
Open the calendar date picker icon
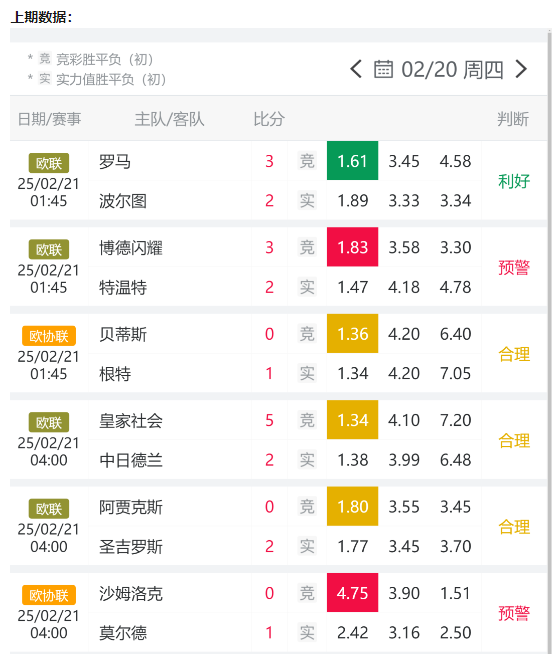[383, 69]
